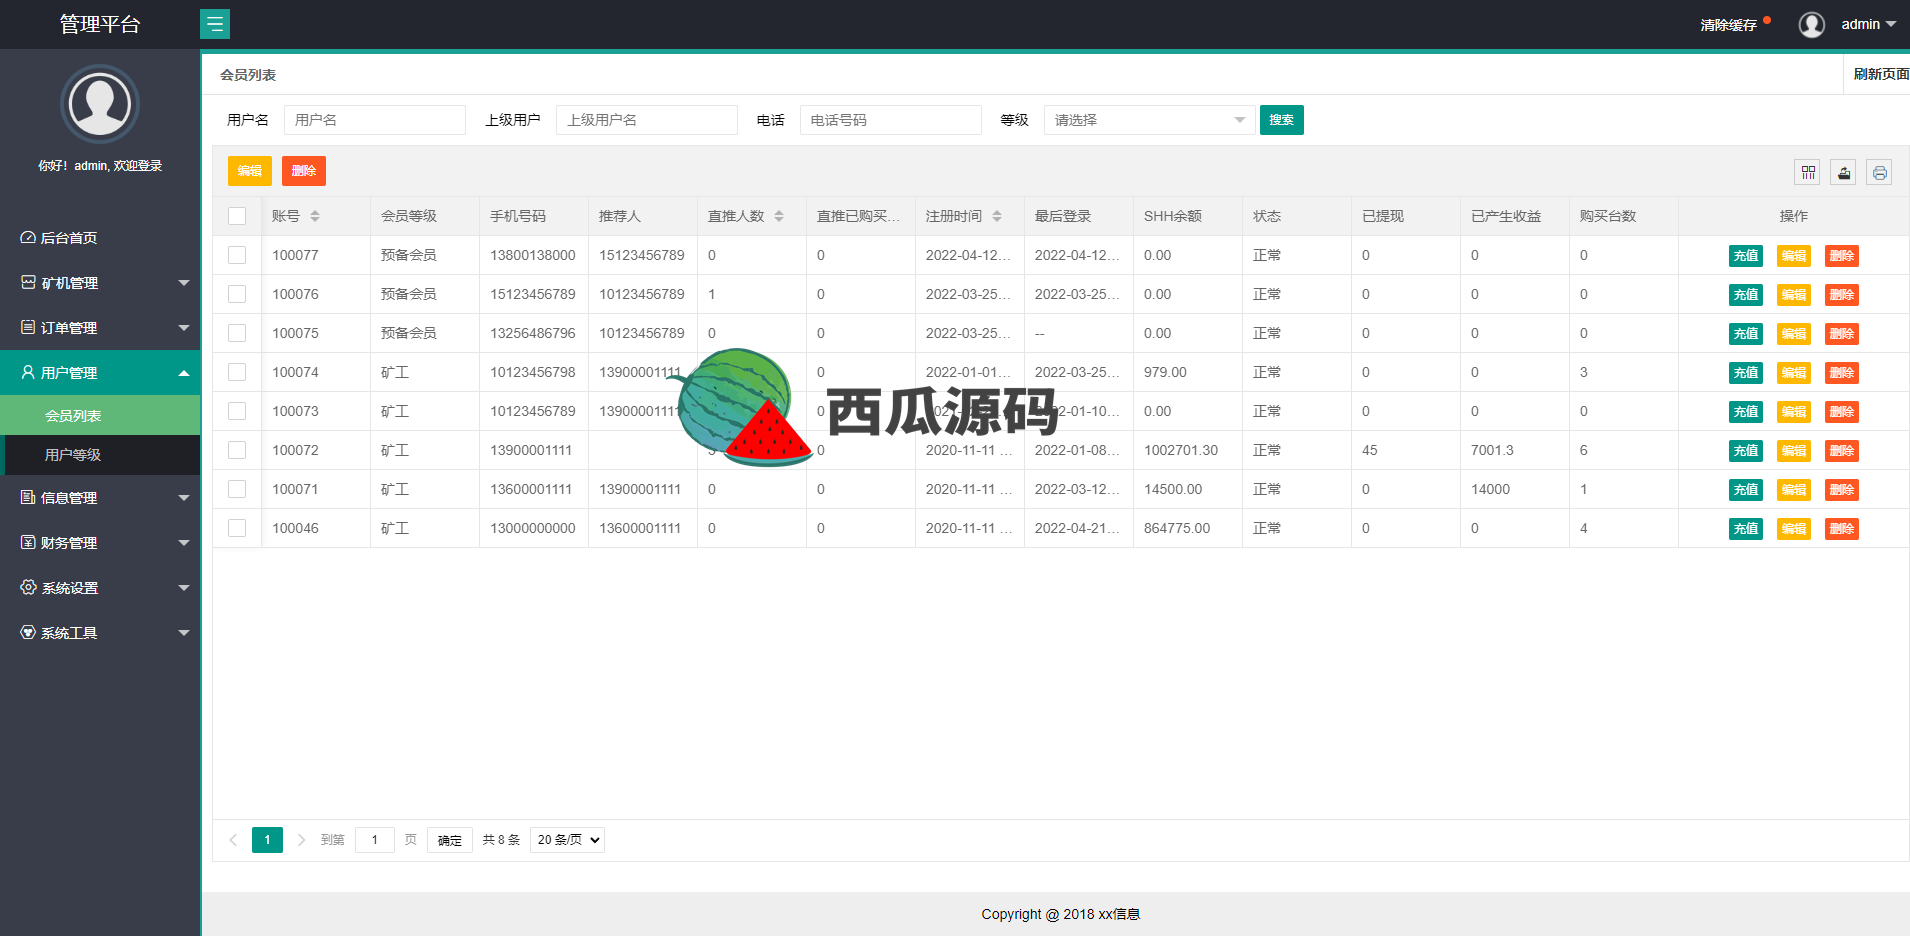
Task: Check the row for account 100072
Action: (x=237, y=450)
